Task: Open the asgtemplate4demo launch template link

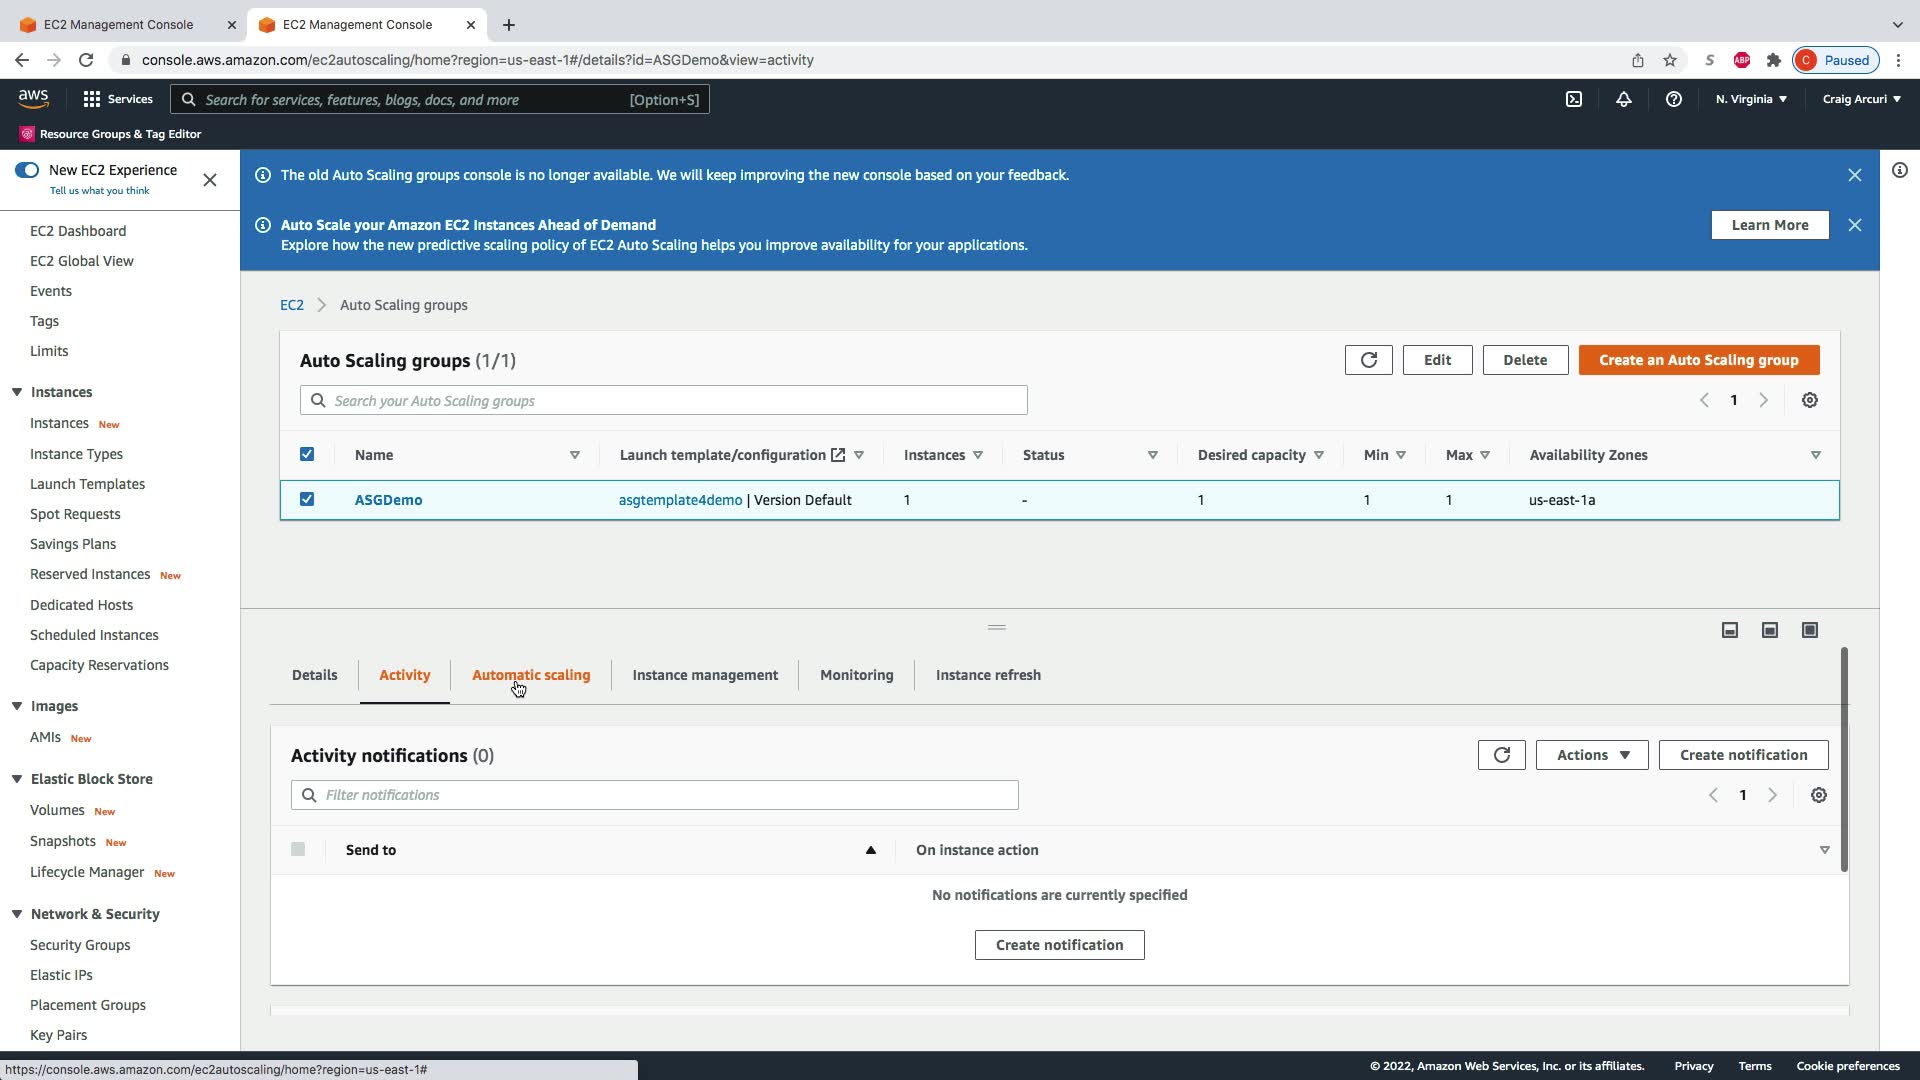Action: tap(680, 500)
